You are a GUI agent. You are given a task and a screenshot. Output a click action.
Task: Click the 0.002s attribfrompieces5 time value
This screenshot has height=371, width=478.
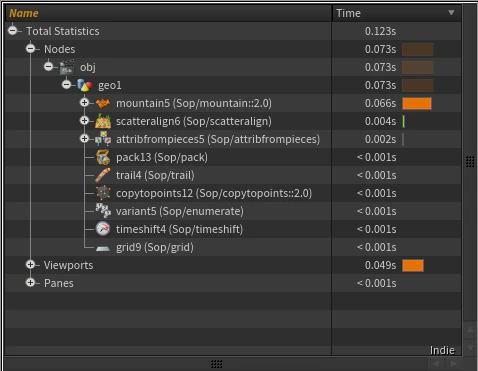(x=380, y=139)
